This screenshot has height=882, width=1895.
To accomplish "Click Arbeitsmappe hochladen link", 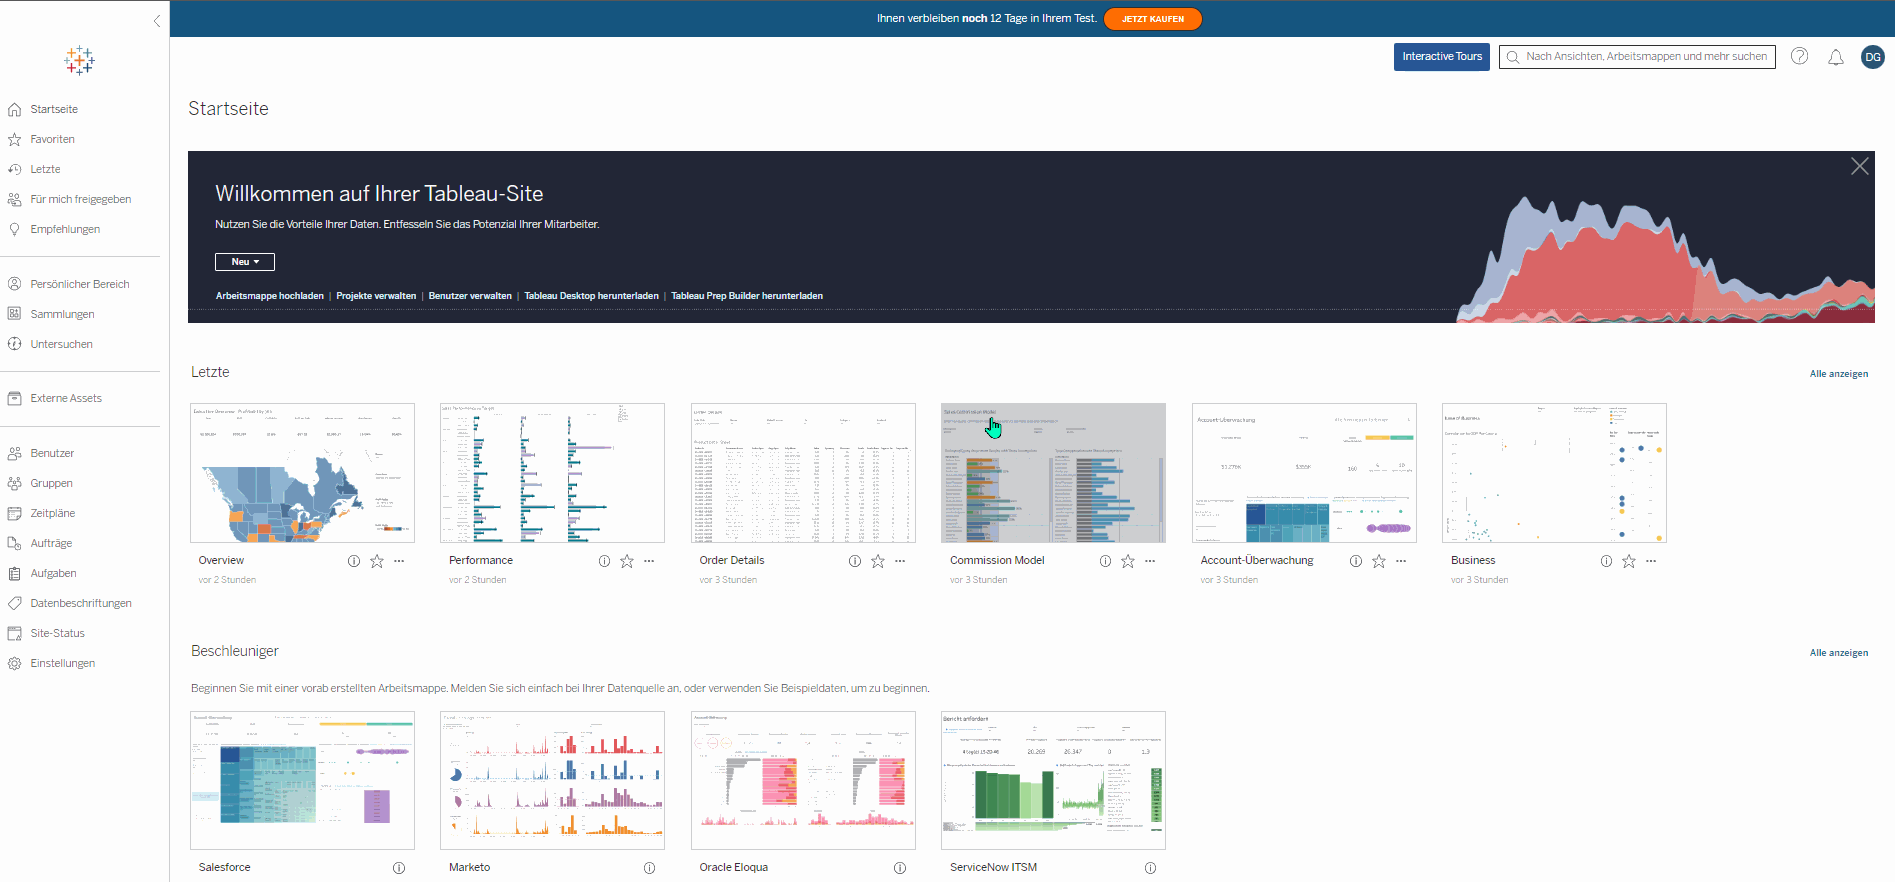I will click(x=270, y=296).
